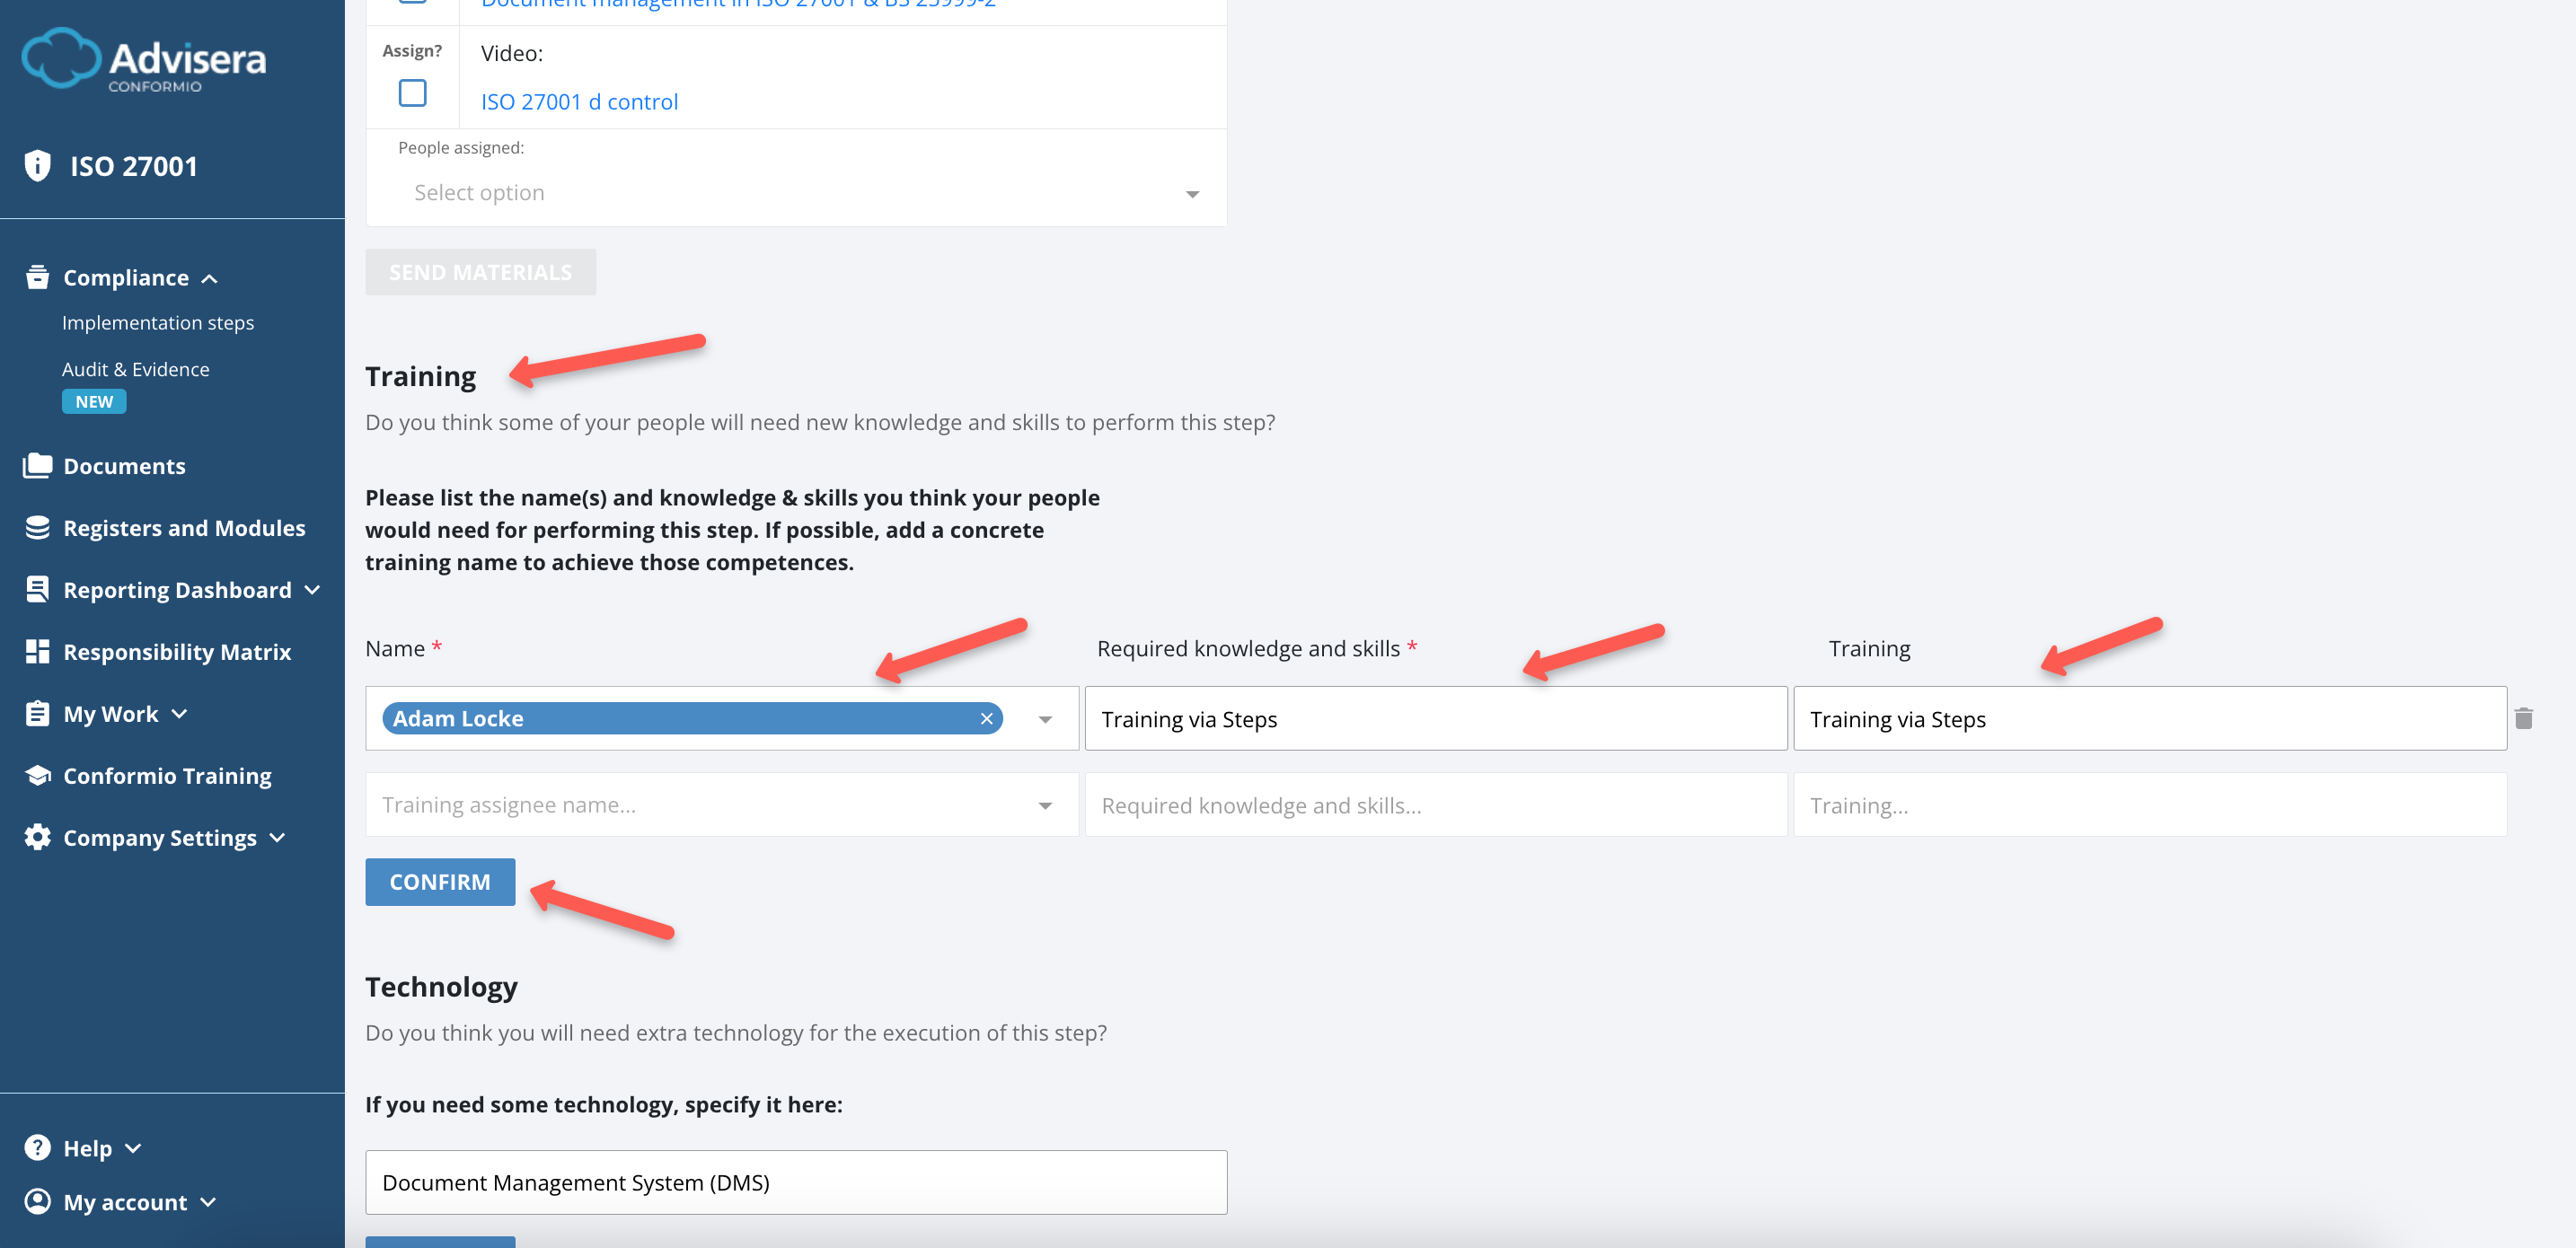Remove the Adam Locke name tag
The width and height of the screenshot is (2576, 1248).
[986, 718]
